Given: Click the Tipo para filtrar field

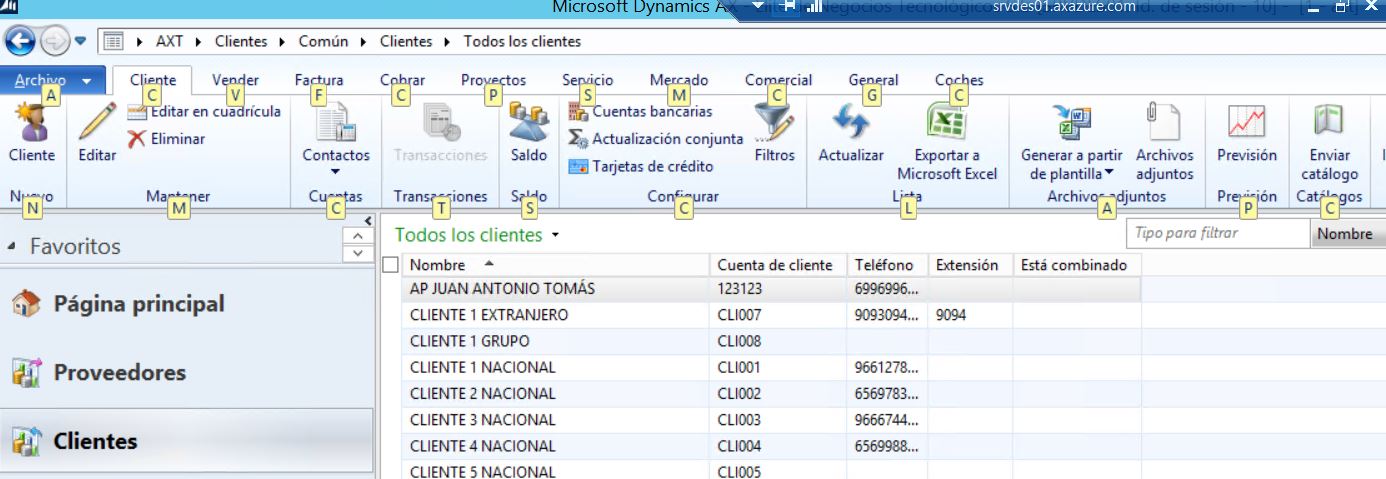Looking at the screenshot, I should click(1218, 233).
